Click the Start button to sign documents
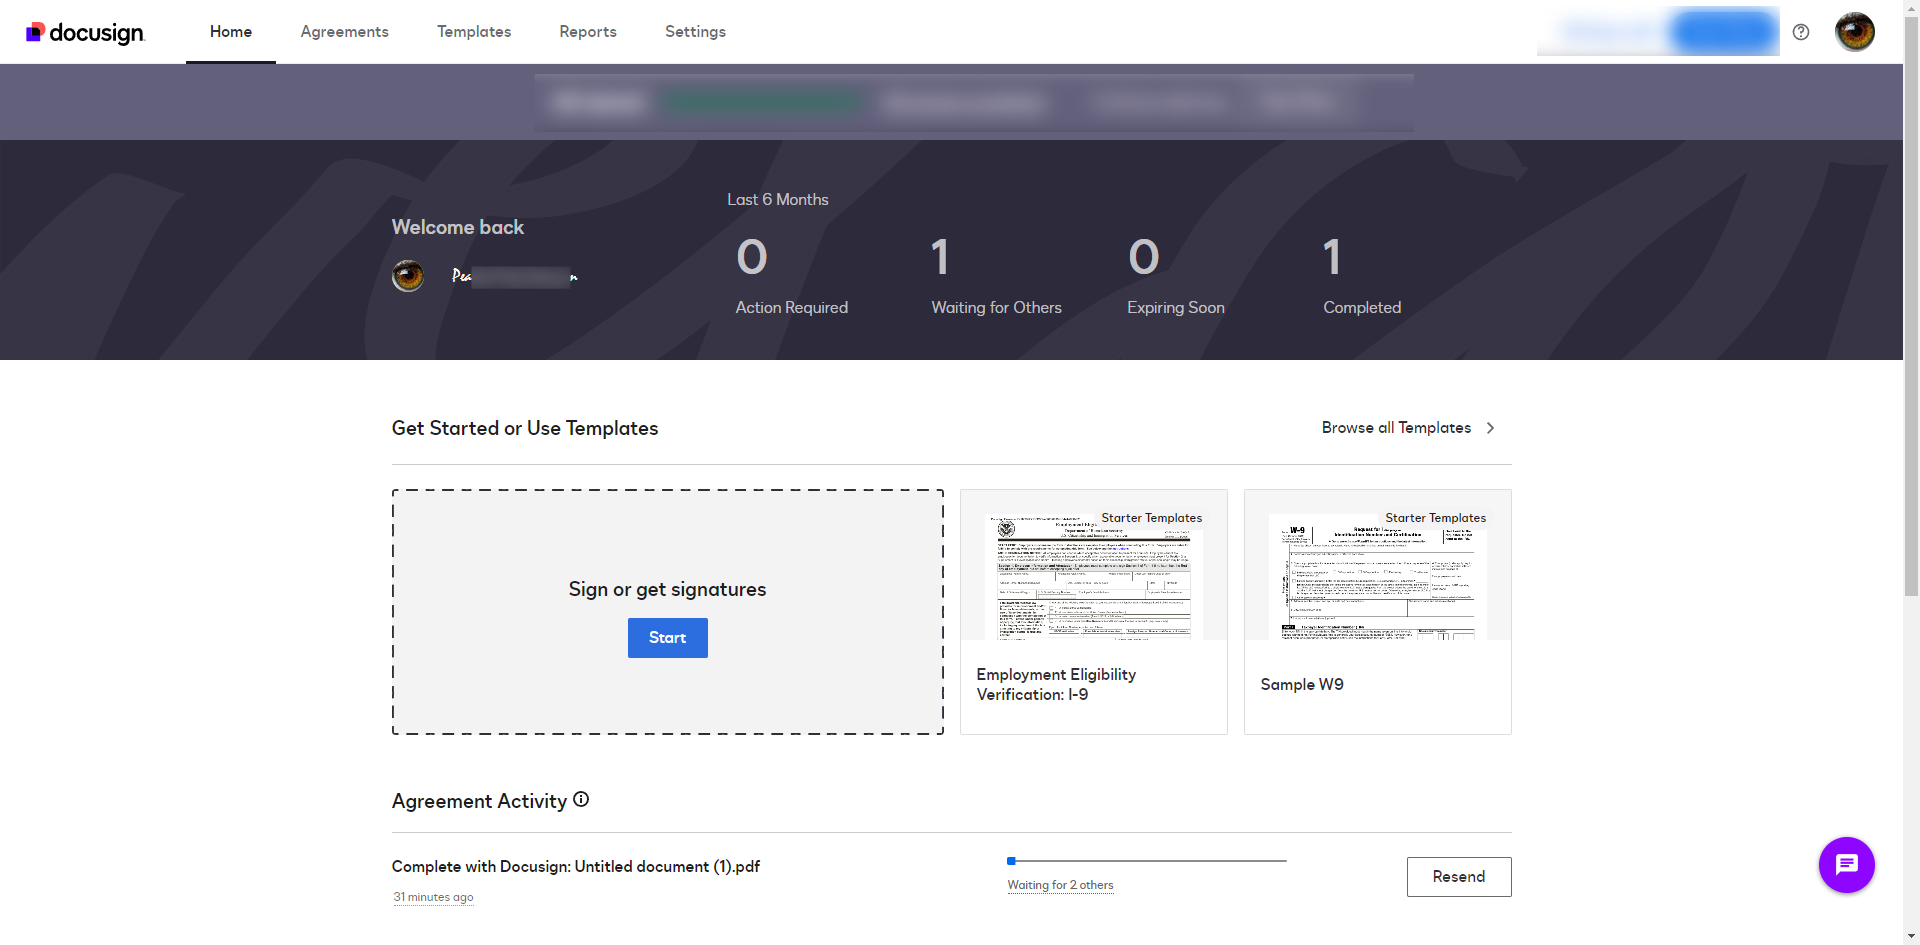The image size is (1920, 945). tap(667, 637)
